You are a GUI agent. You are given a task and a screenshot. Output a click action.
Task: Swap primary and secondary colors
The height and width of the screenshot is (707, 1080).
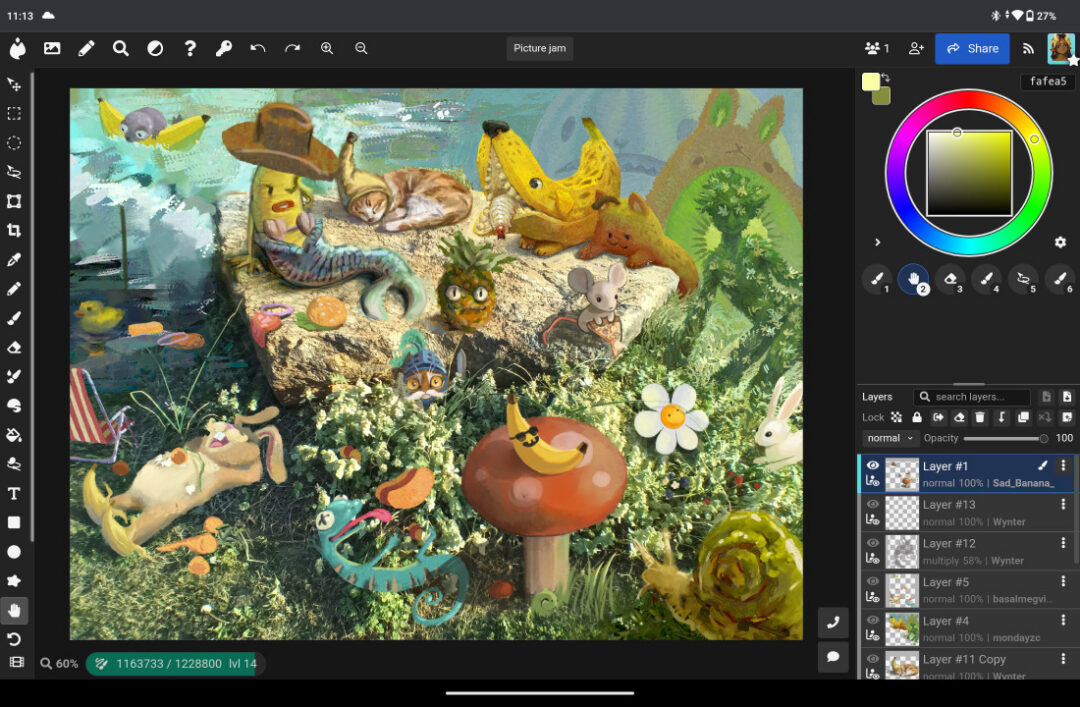(x=886, y=77)
